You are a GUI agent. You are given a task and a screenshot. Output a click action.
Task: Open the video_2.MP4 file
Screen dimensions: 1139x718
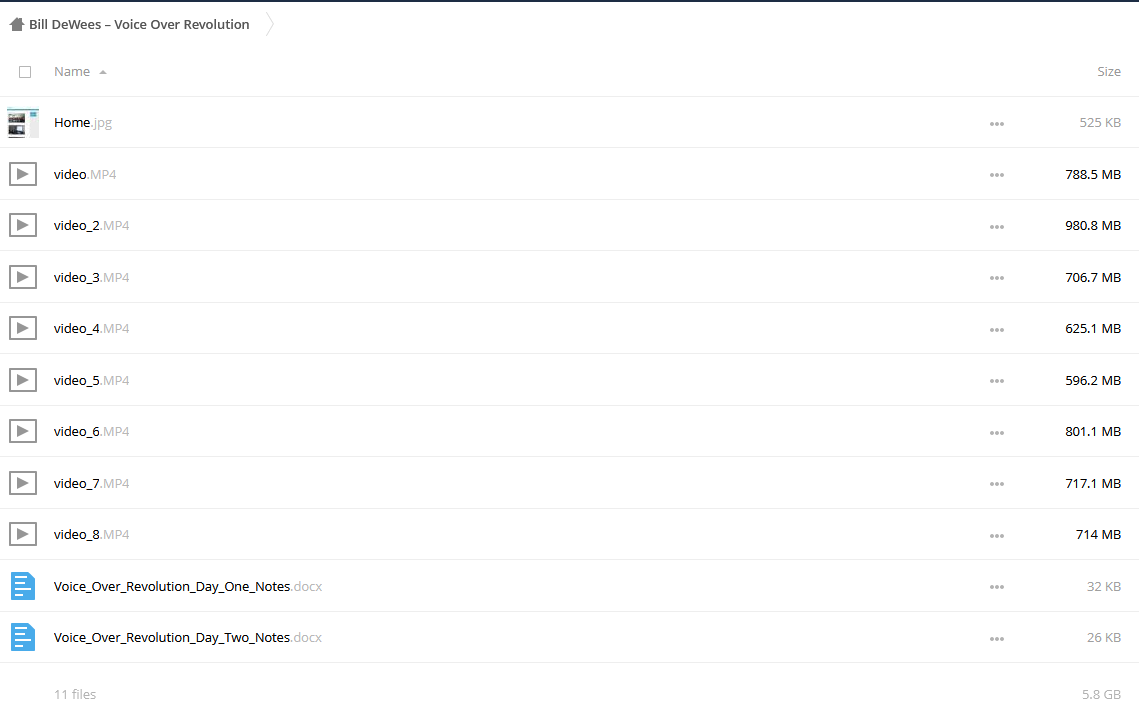pos(92,226)
